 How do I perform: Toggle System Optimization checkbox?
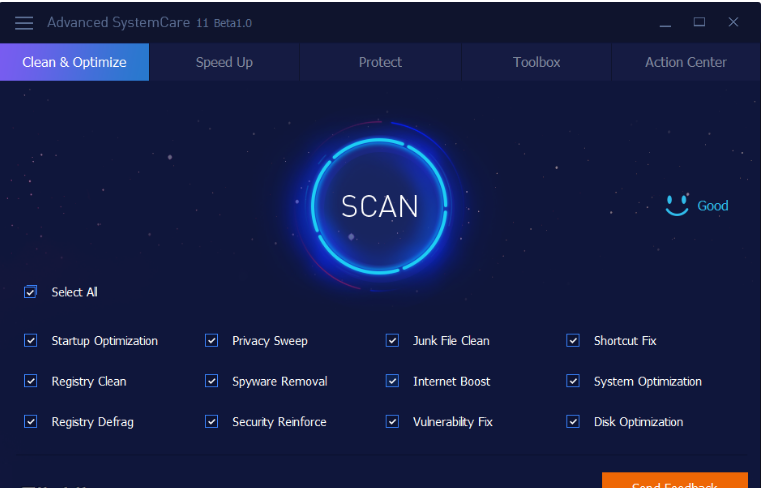click(x=573, y=381)
